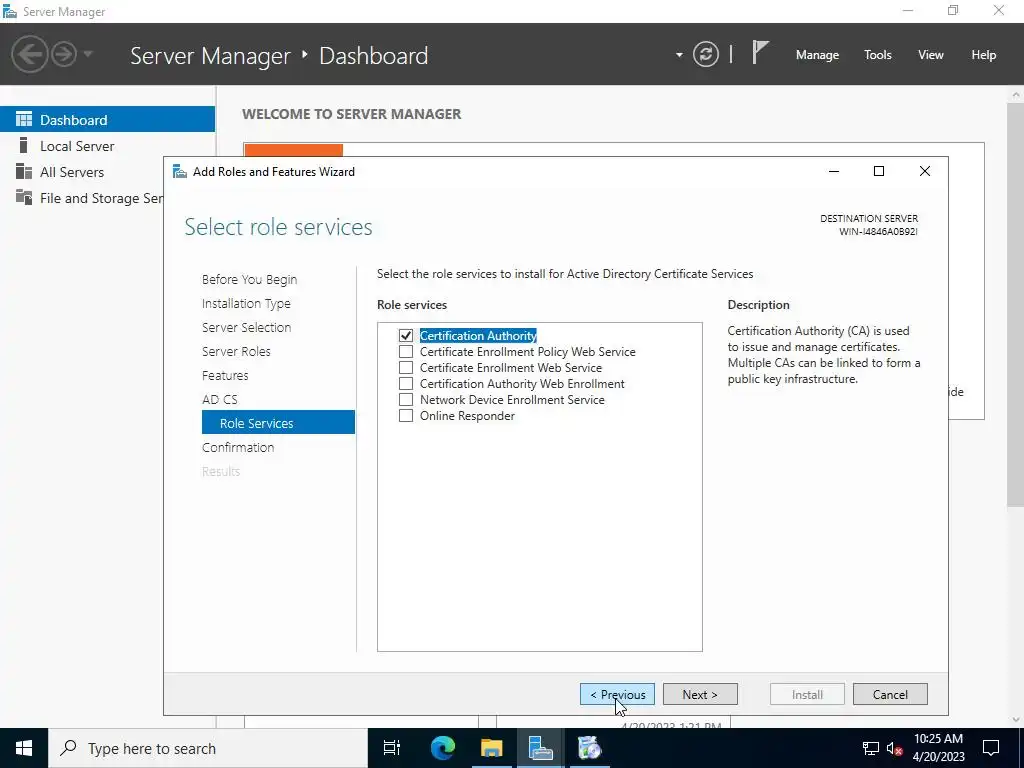Click the Server Manager forward navigation arrow
1024x768 pixels.
(x=64, y=54)
